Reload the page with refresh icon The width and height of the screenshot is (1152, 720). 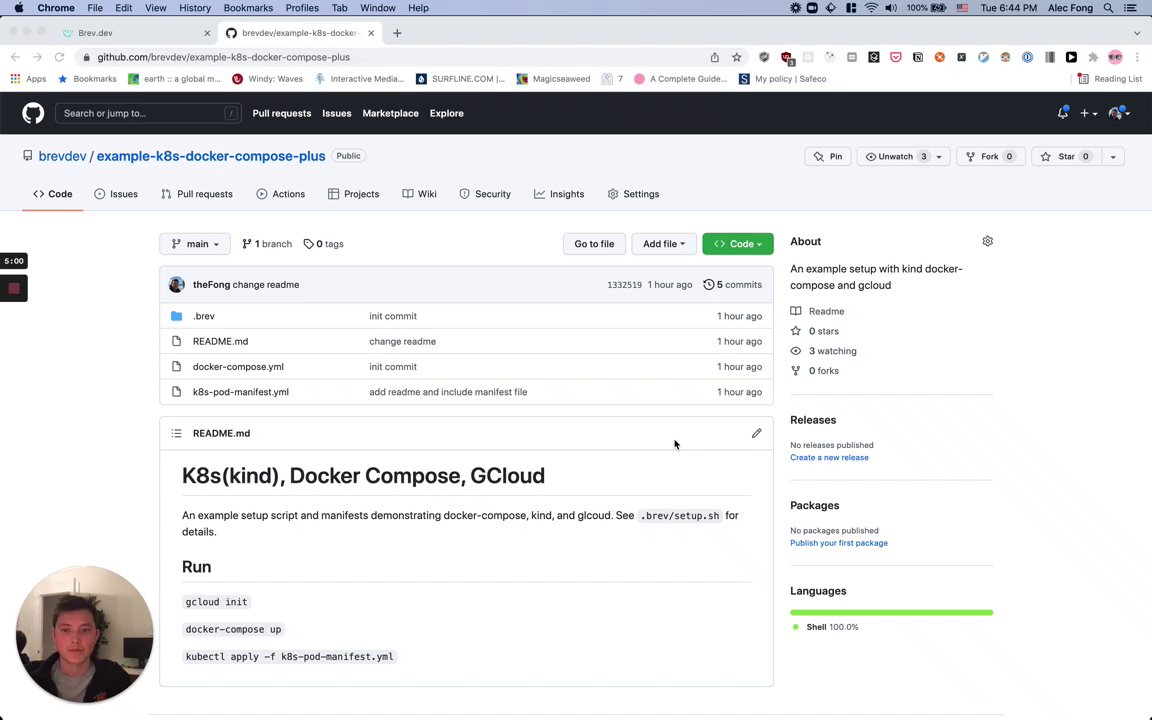pyautogui.click(x=60, y=57)
